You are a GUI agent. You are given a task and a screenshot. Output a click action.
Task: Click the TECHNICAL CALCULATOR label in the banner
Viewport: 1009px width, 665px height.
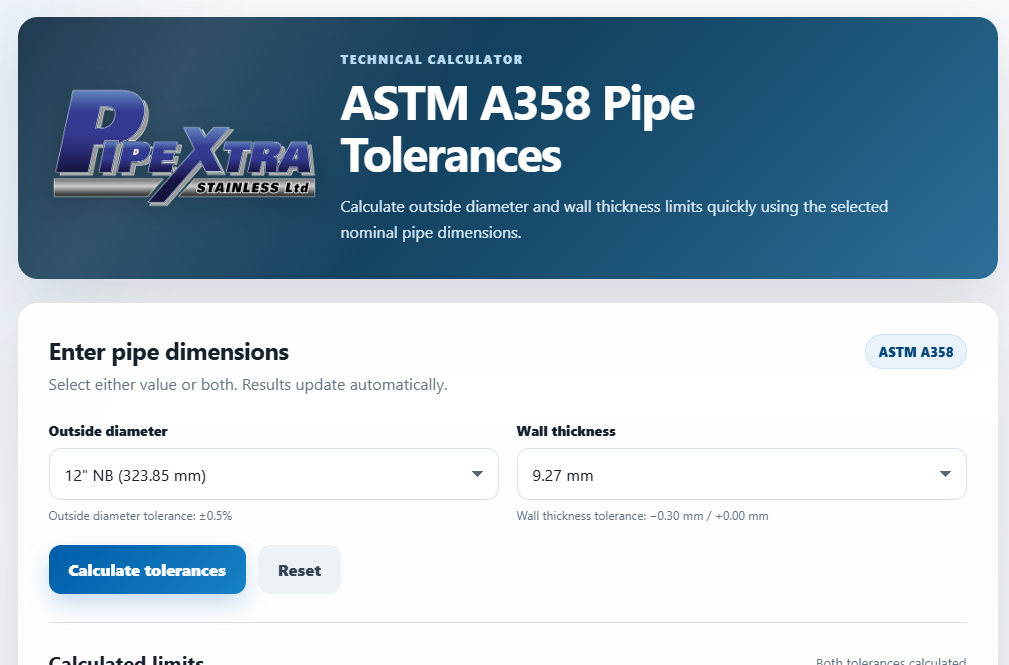(x=431, y=60)
